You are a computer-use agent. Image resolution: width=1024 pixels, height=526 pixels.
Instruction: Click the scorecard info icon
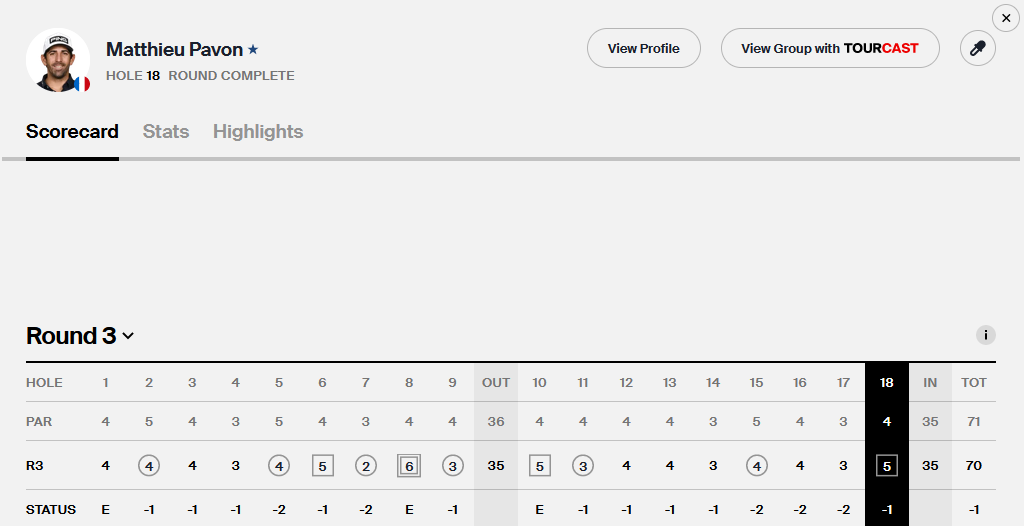(985, 336)
